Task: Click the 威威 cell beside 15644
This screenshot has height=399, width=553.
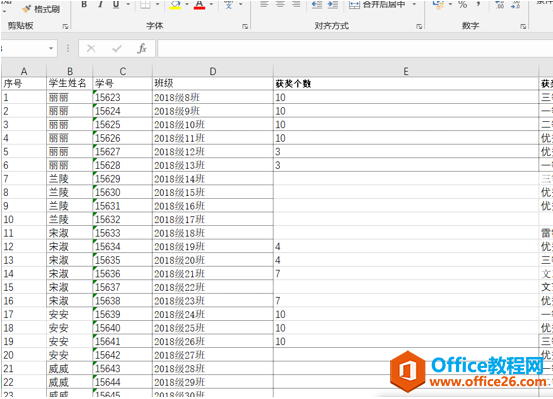Action: 70,382
